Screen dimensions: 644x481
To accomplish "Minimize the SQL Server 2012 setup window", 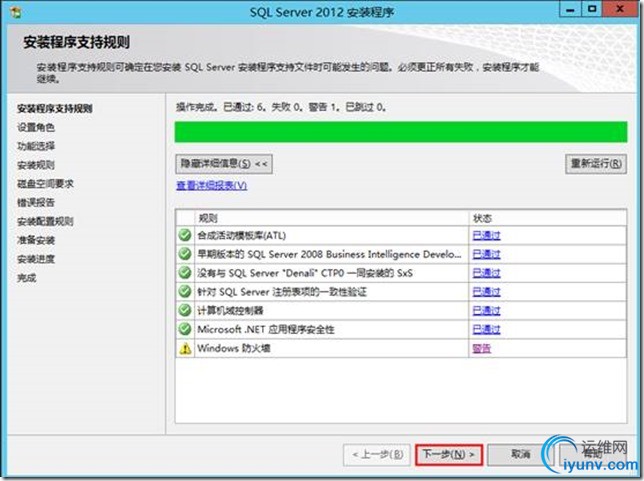I will (570, 9).
